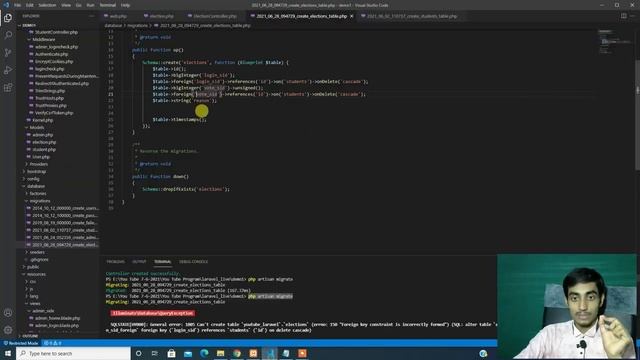Launch Google Chrome from the taskbar
Viewport: 640px width, 360px height.
(237, 353)
